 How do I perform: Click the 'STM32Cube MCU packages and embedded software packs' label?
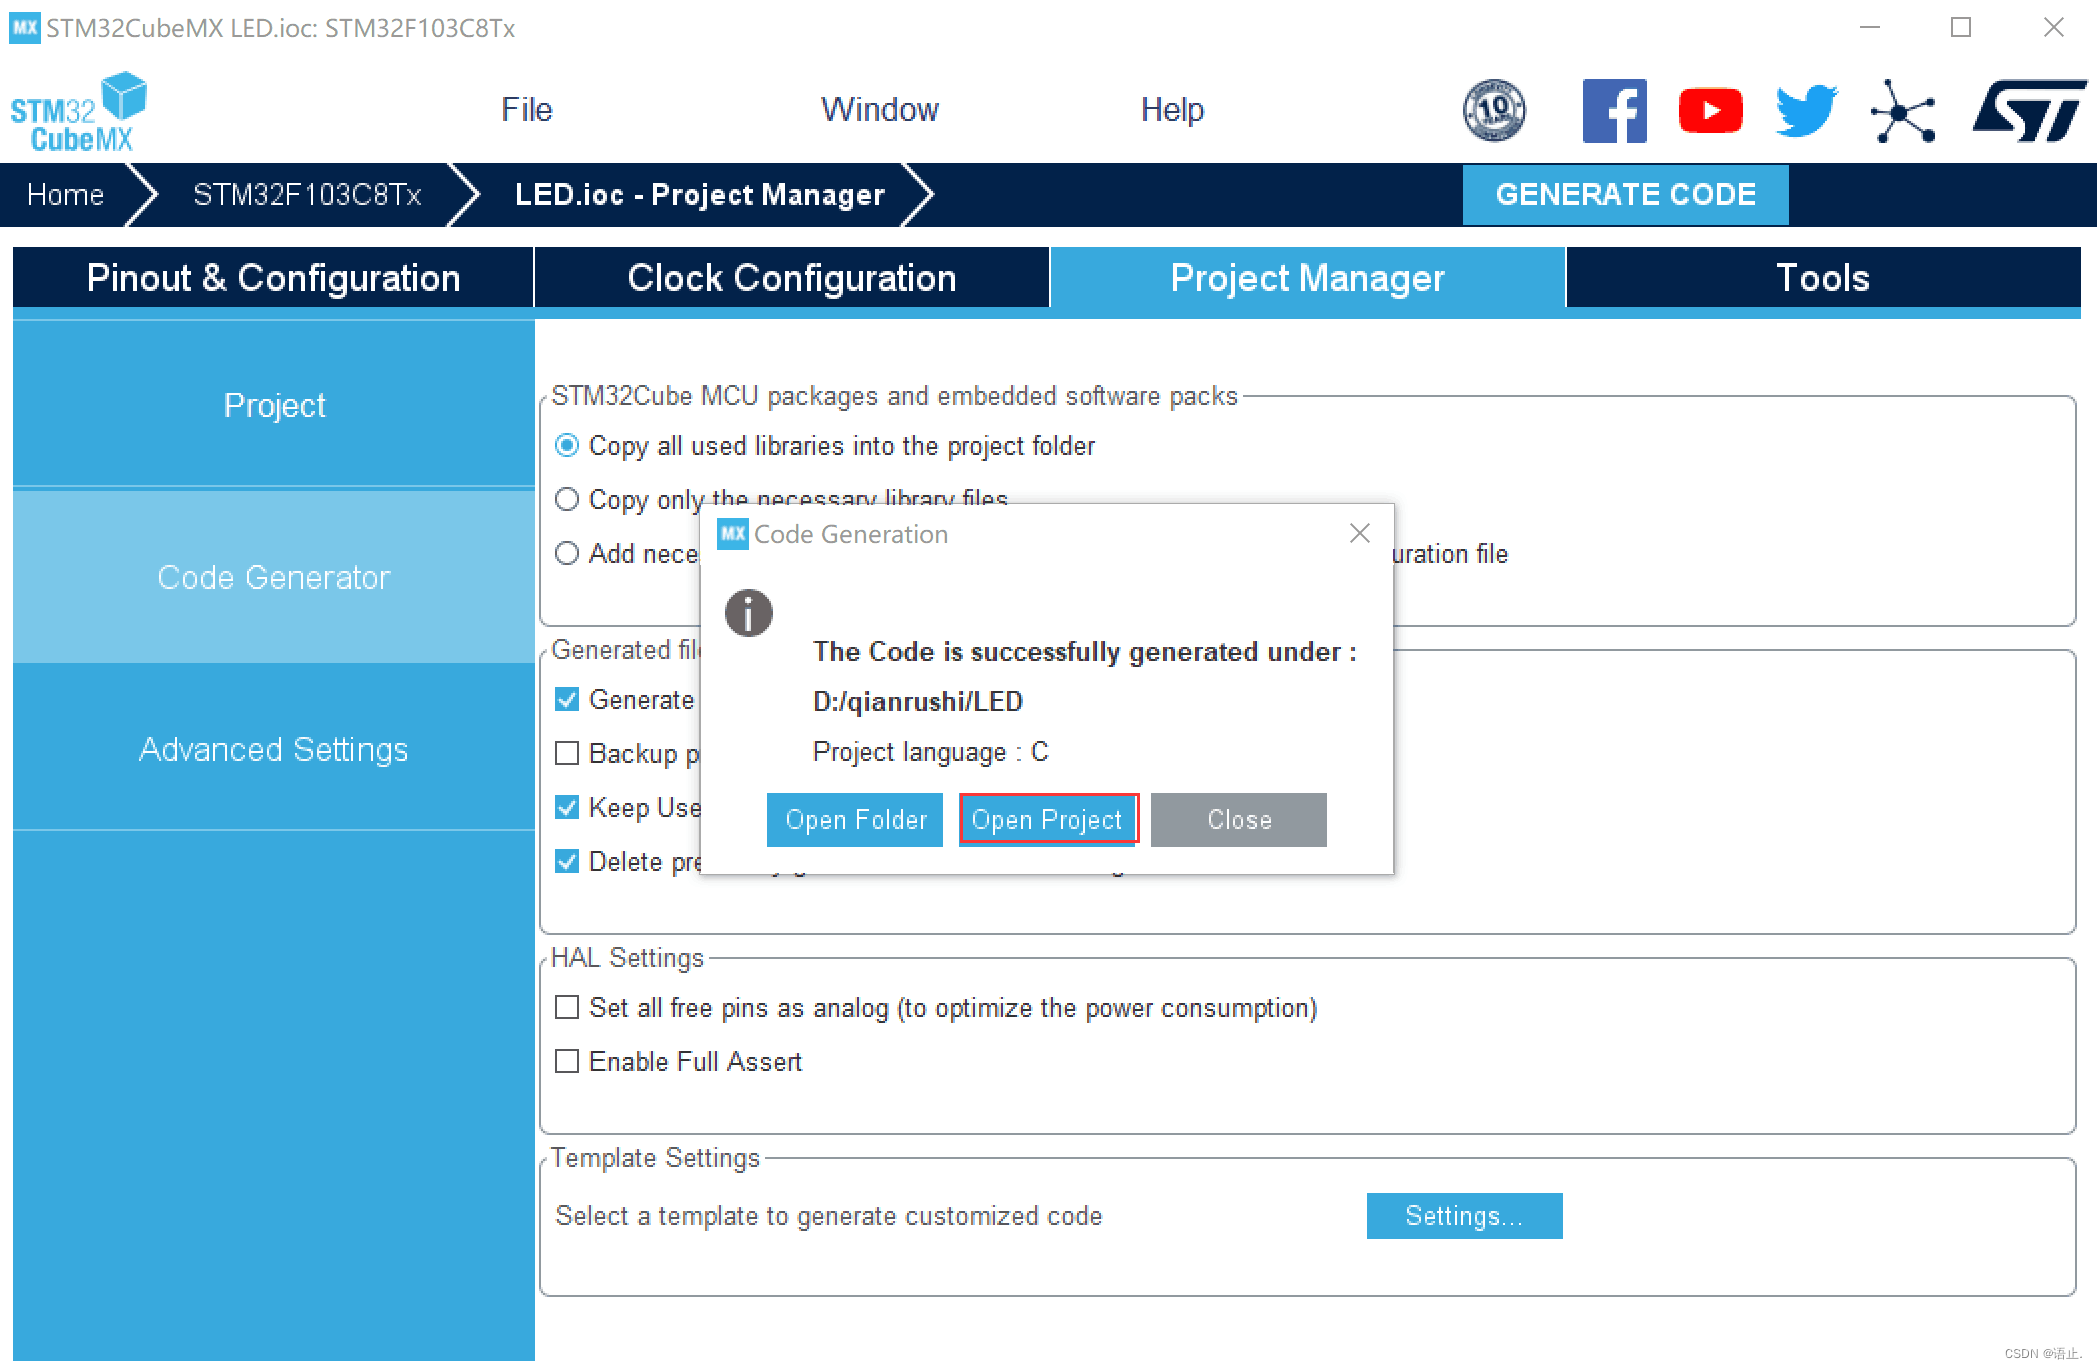[895, 396]
